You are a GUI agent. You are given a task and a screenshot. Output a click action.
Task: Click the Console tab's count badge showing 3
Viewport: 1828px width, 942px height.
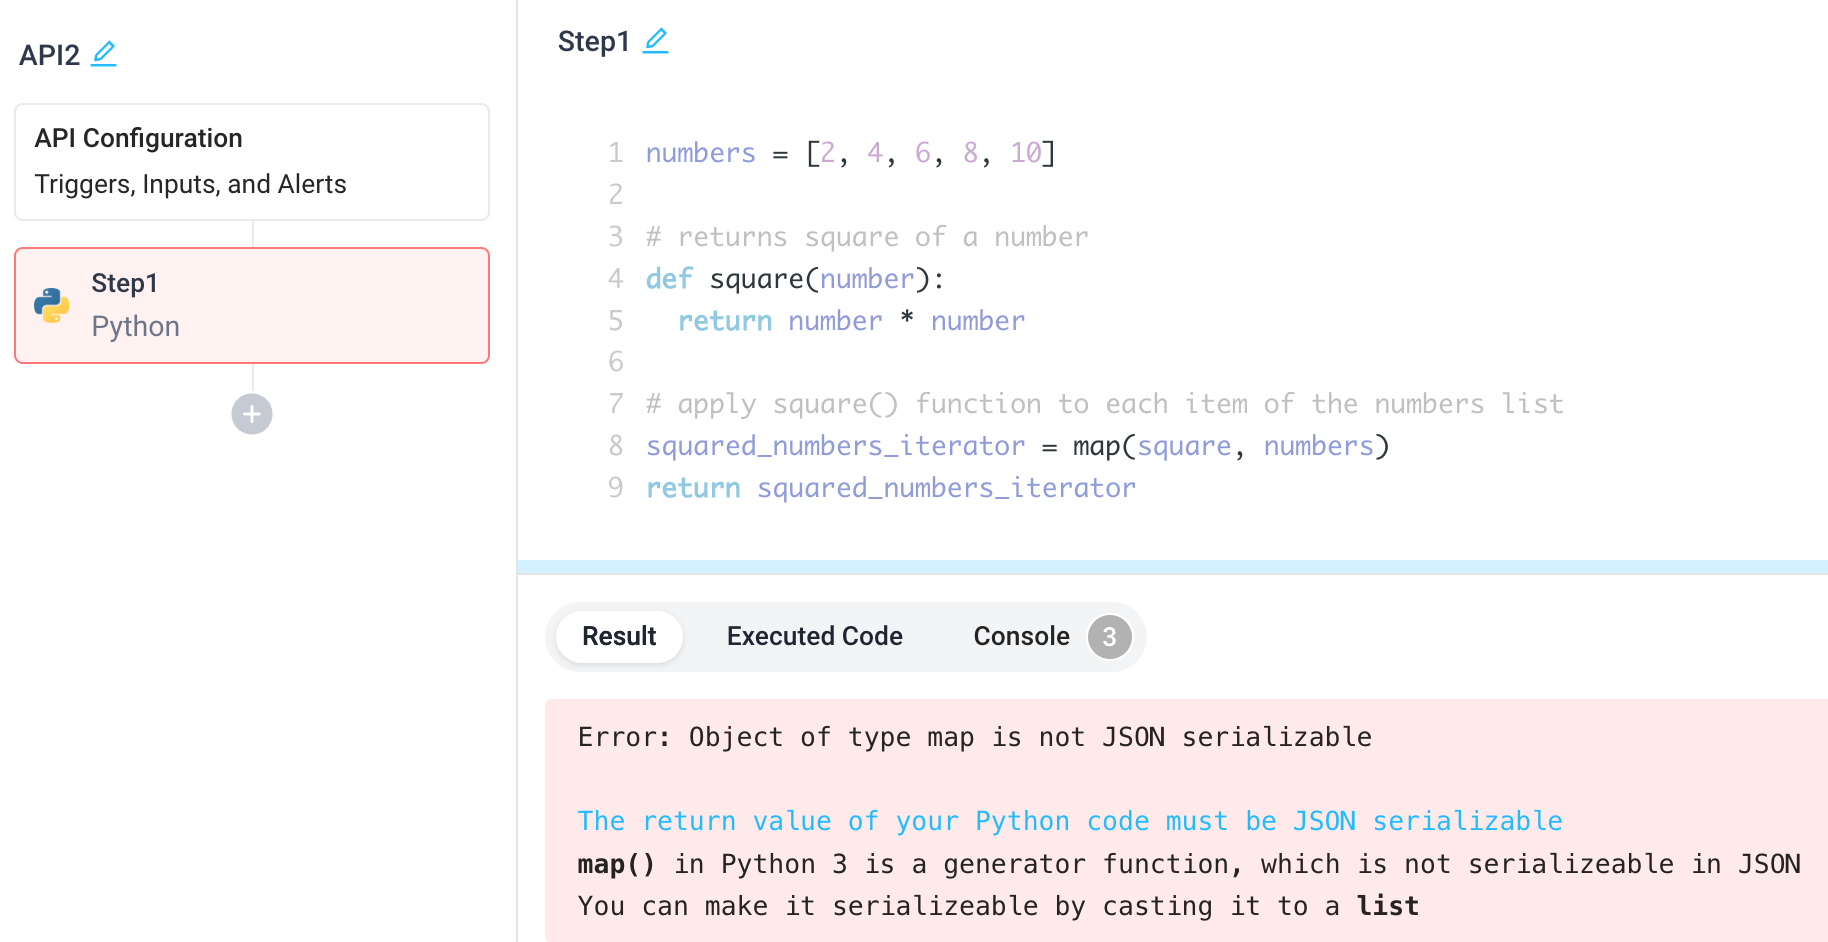coord(1108,636)
